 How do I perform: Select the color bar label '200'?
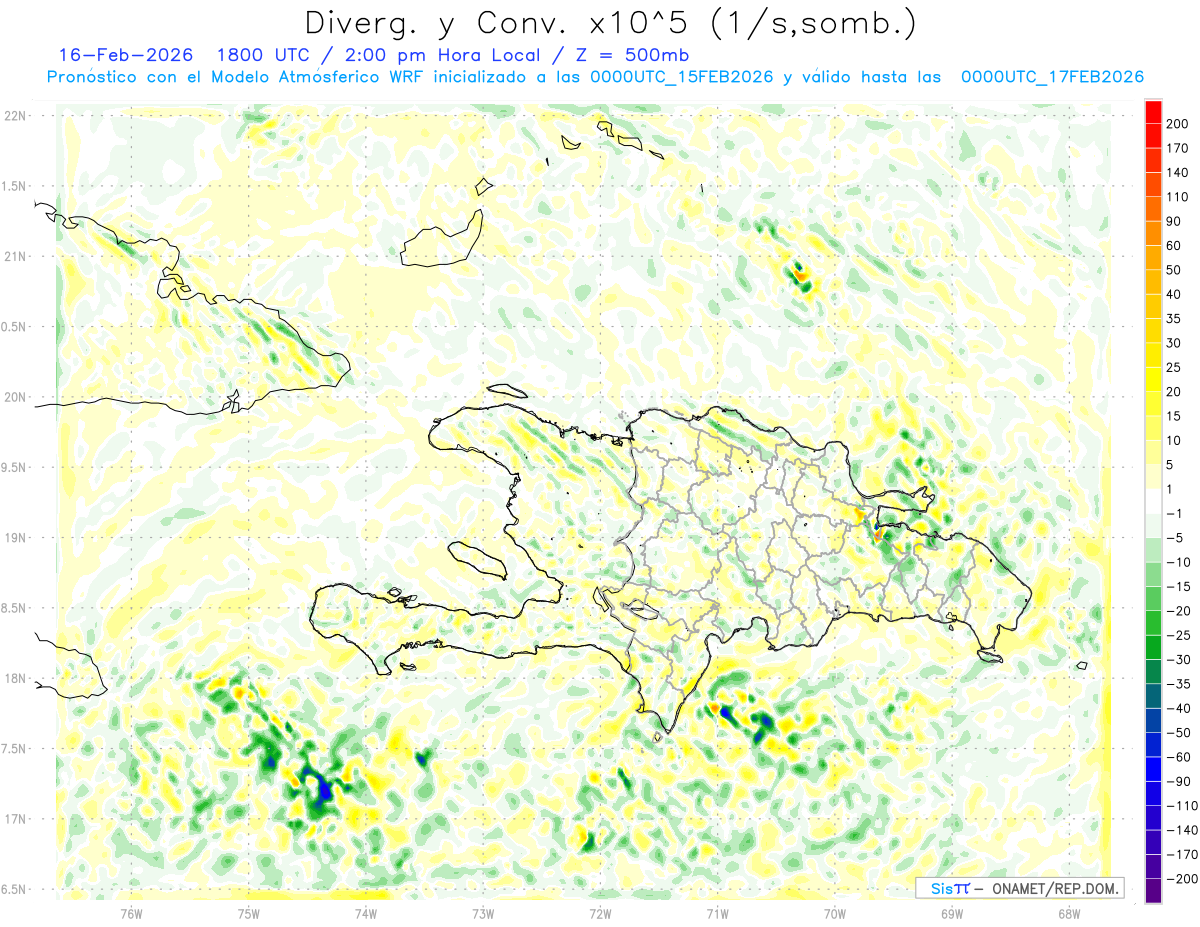tap(1177, 122)
